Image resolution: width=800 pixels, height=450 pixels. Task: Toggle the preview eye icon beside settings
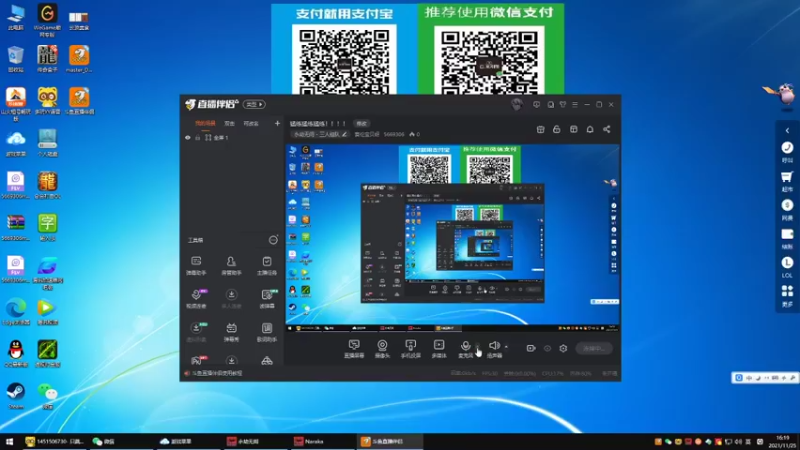(x=547, y=348)
